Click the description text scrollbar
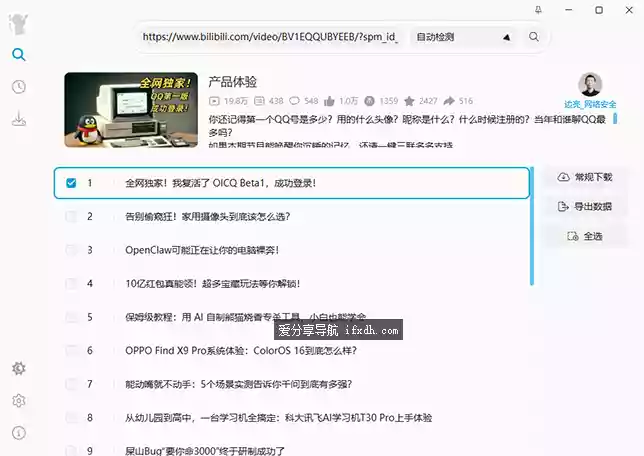This screenshot has height=456, width=644. tap(615, 119)
